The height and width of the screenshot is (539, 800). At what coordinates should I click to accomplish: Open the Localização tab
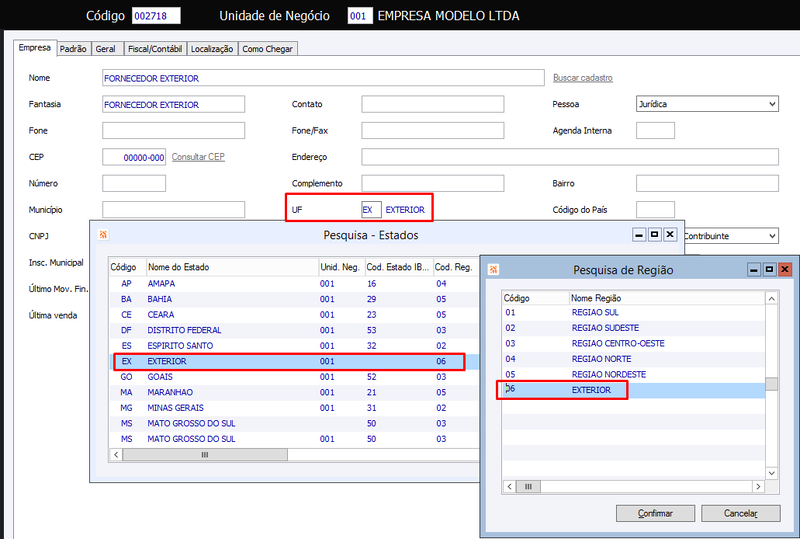coord(212,49)
